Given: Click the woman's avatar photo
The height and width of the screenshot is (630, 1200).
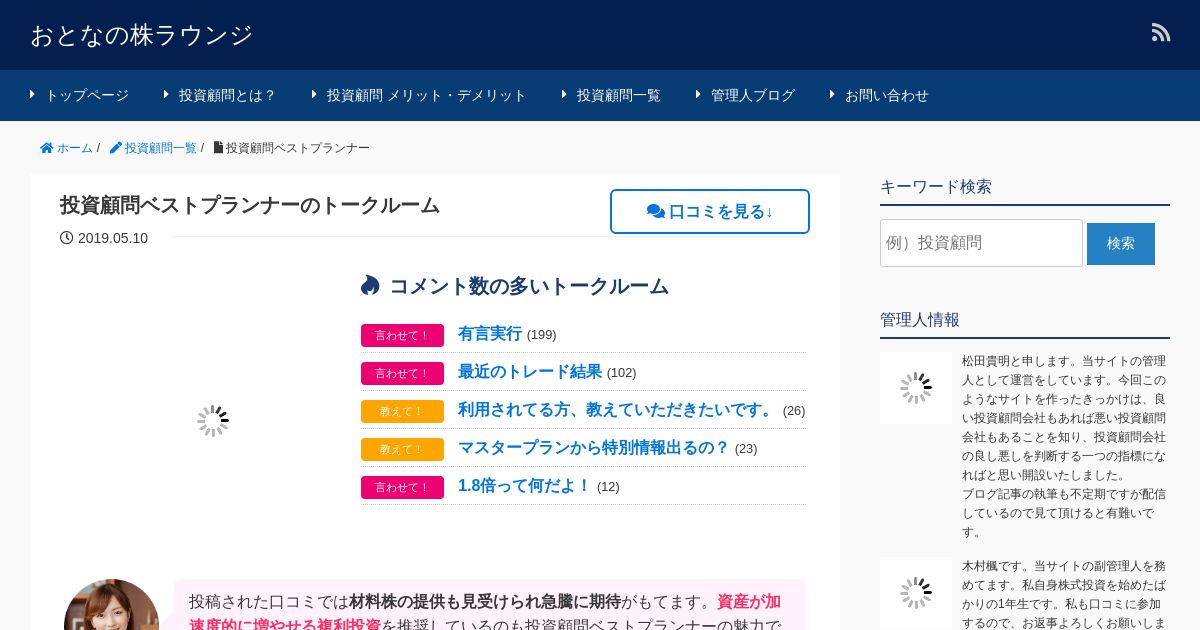Looking at the screenshot, I should coord(112,605).
